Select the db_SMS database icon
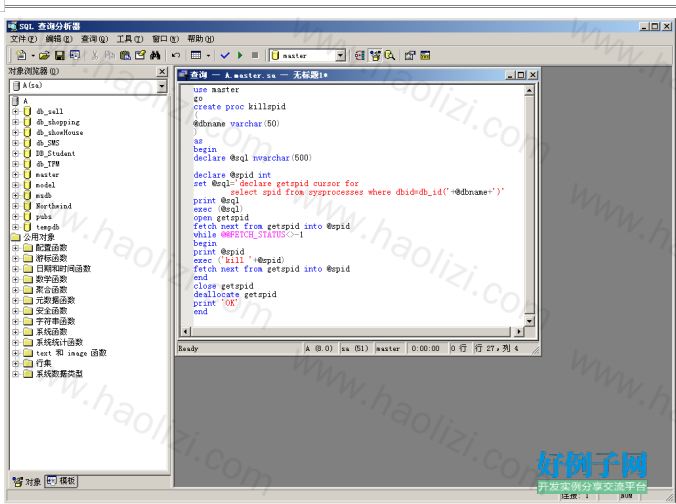This screenshot has width=676, height=504. [27, 143]
